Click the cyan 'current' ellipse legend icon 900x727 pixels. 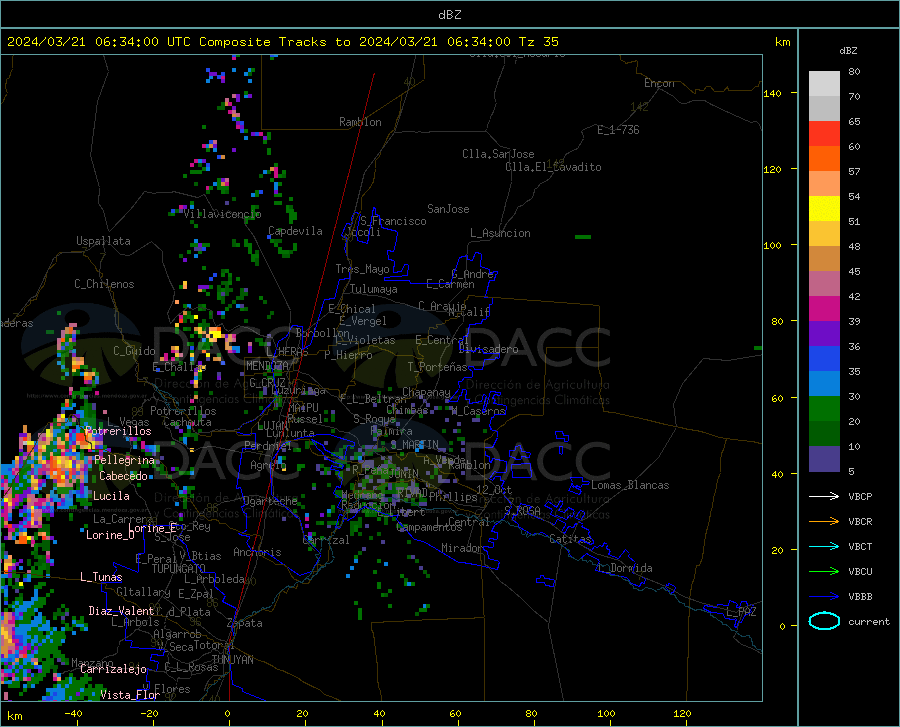point(824,621)
